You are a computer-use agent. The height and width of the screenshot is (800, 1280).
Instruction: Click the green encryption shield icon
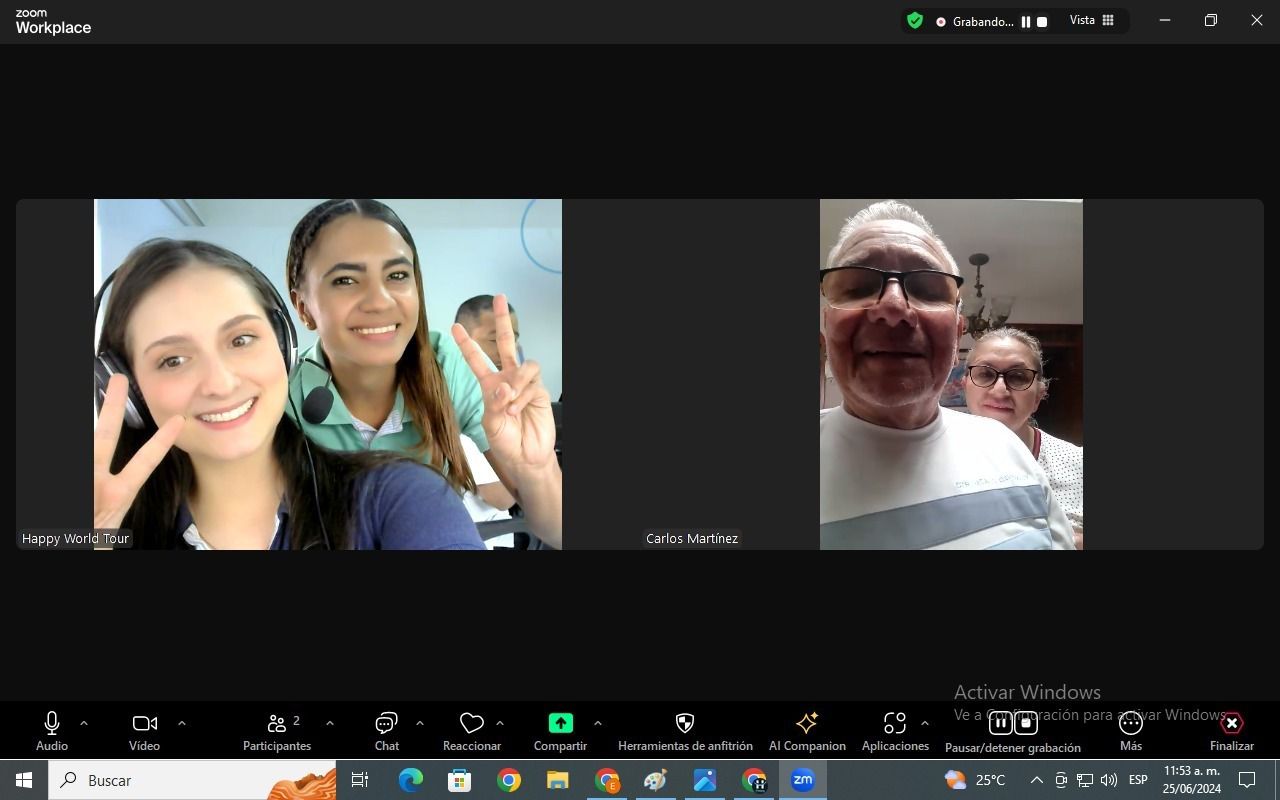click(x=915, y=20)
